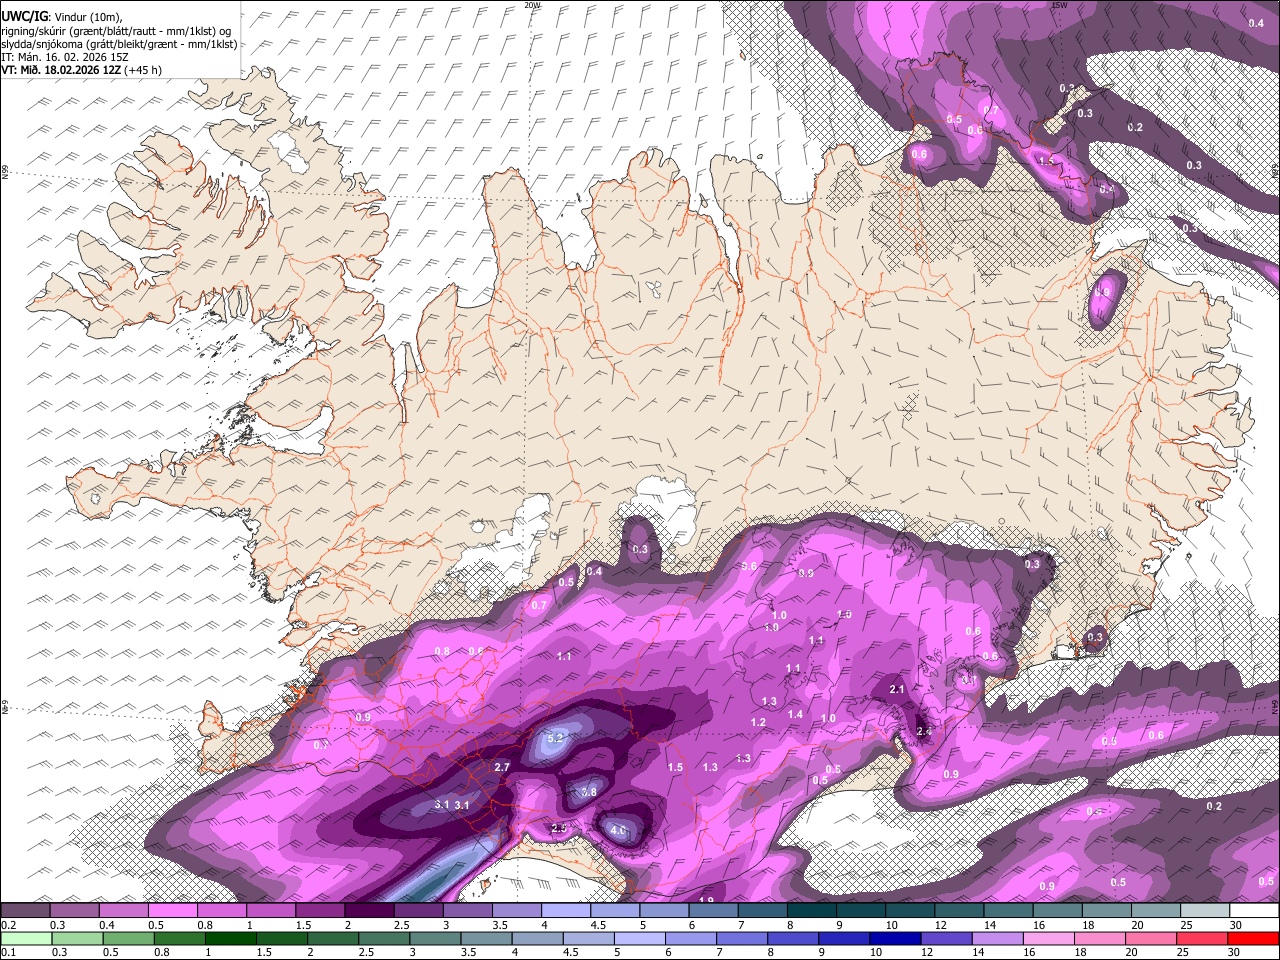Click the grey-blue rain swatch between 3.5 and 4
The width and height of the screenshot is (1280, 960).
click(486, 938)
